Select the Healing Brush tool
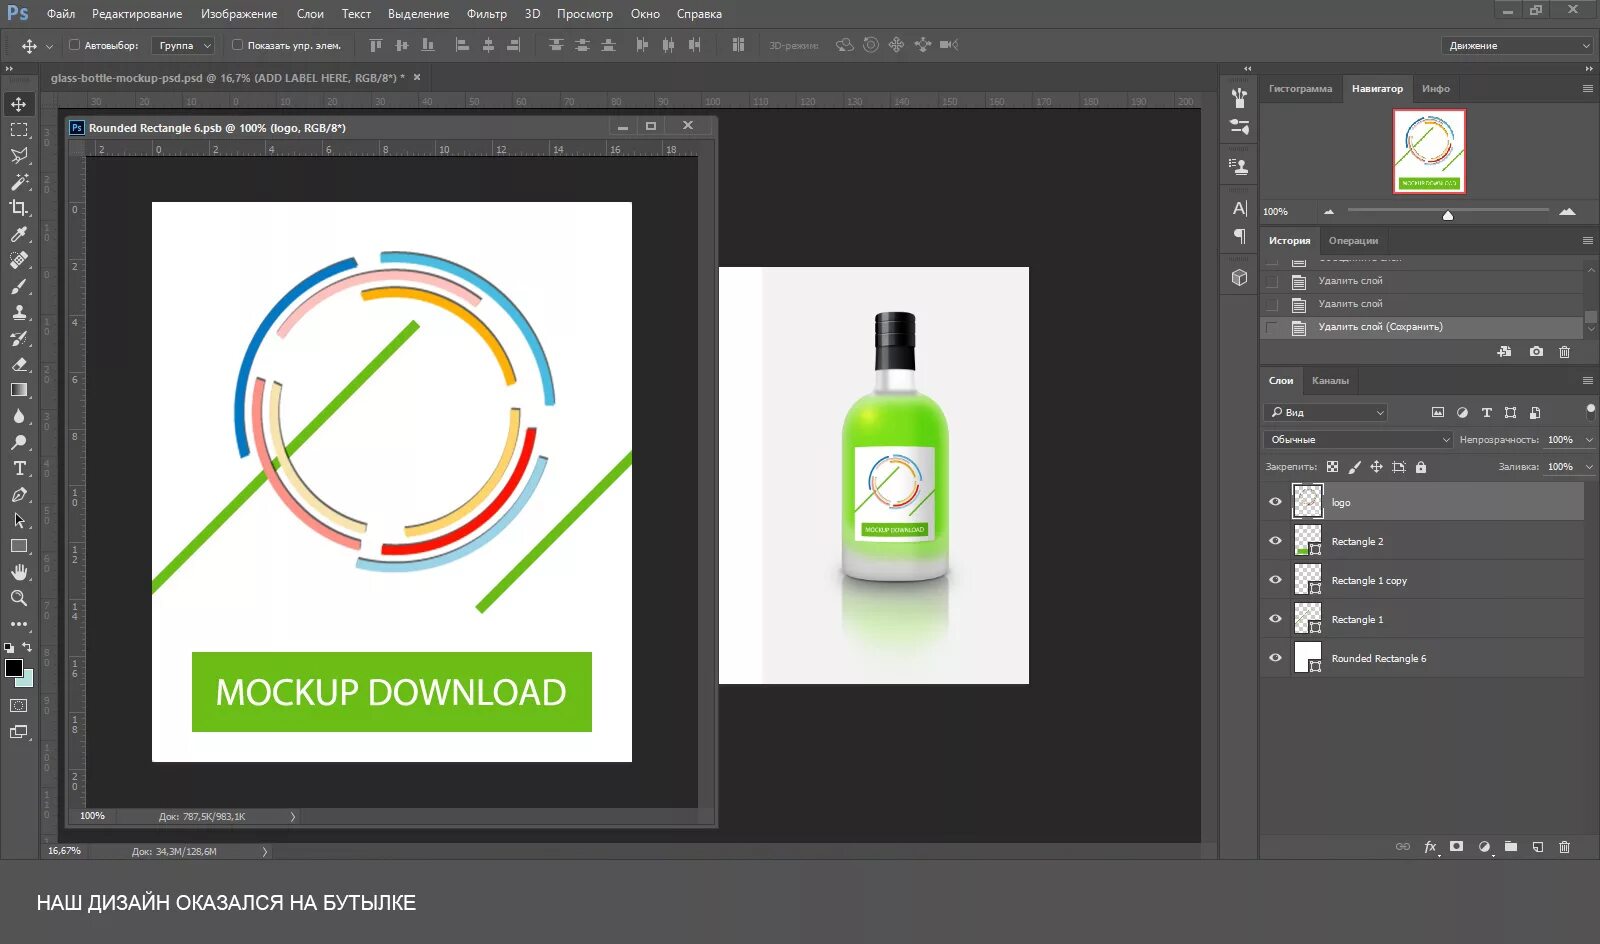 (x=19, y=260)
